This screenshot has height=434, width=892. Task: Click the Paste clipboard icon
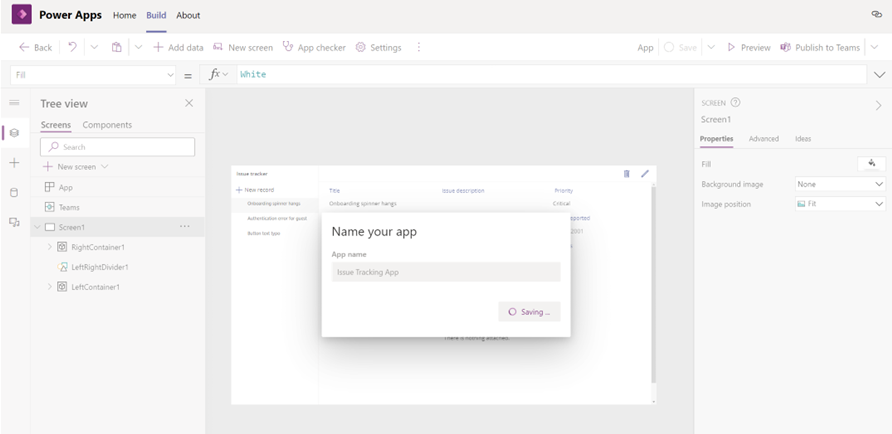[x=117, y=47]
